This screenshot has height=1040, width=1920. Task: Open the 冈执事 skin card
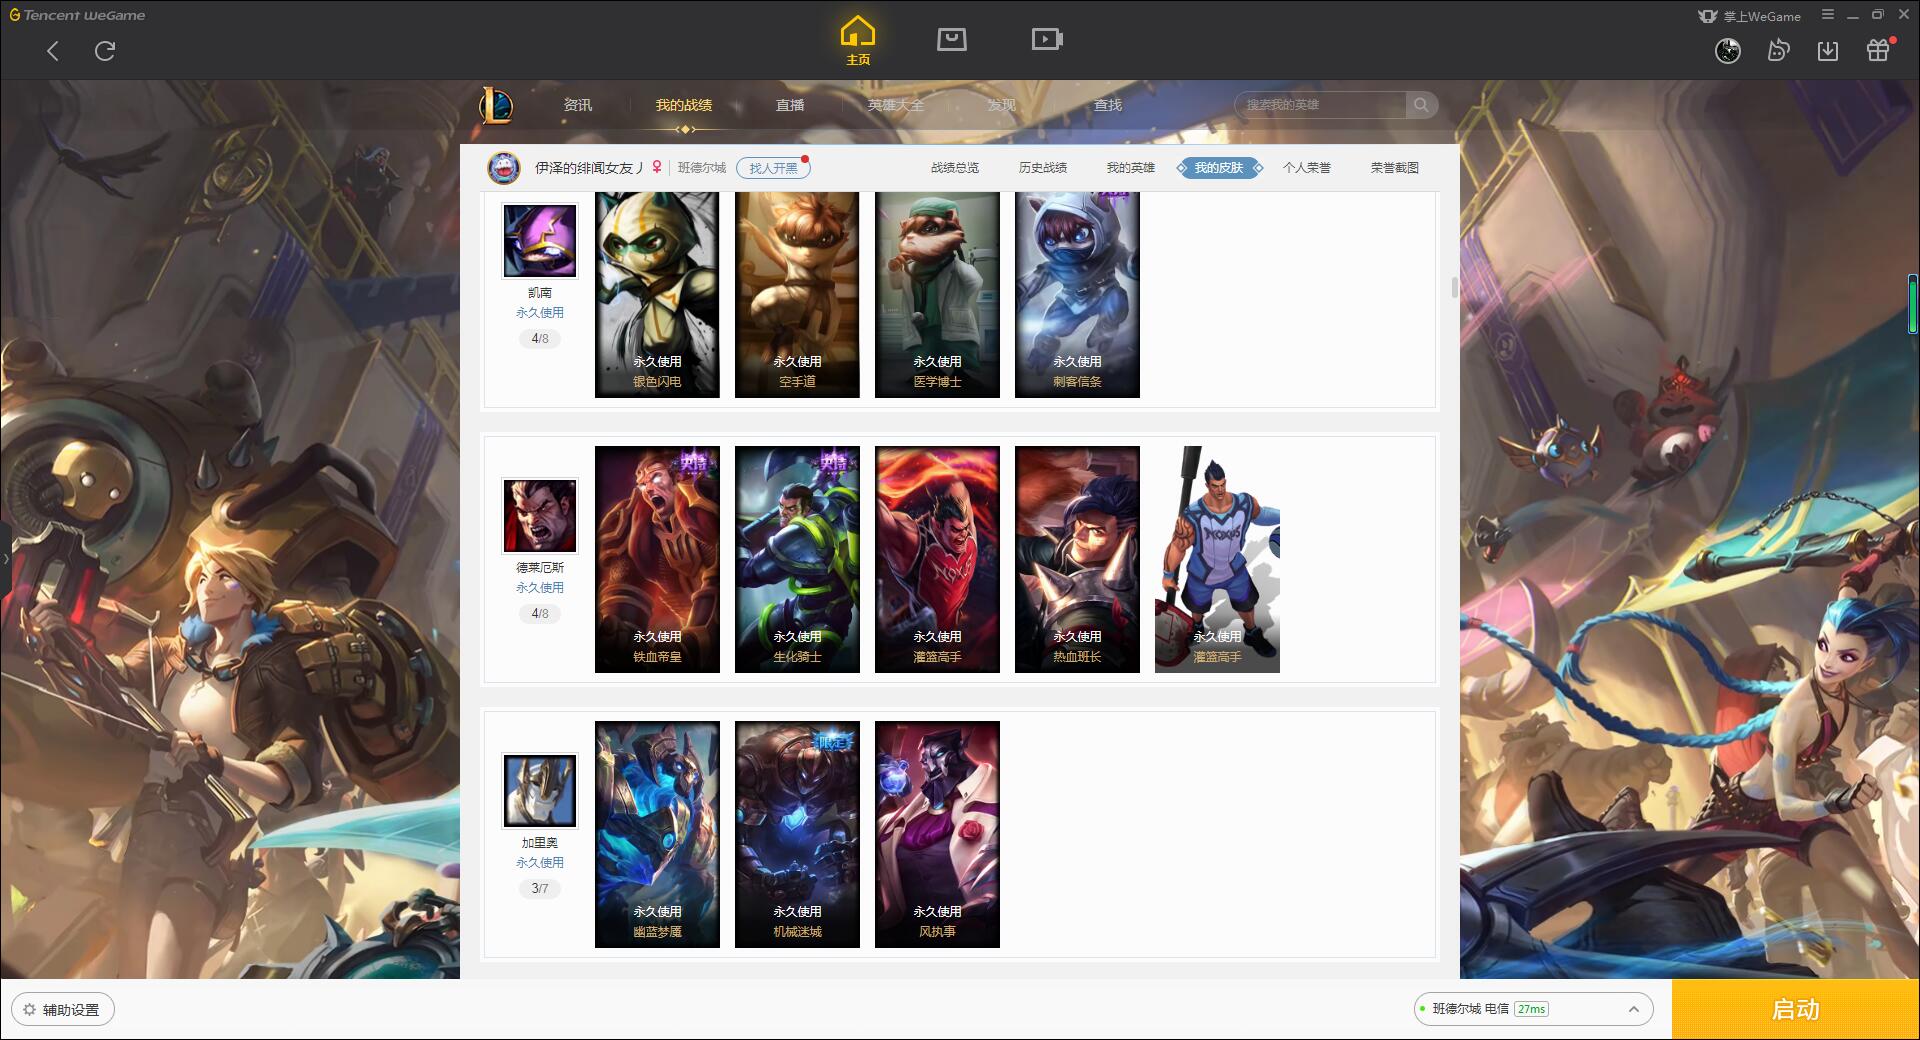click(937, 834)
